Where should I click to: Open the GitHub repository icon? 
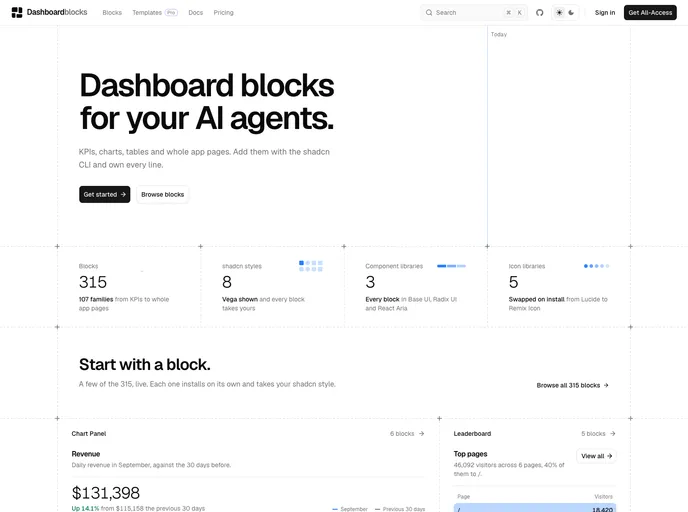pos(540,13)
